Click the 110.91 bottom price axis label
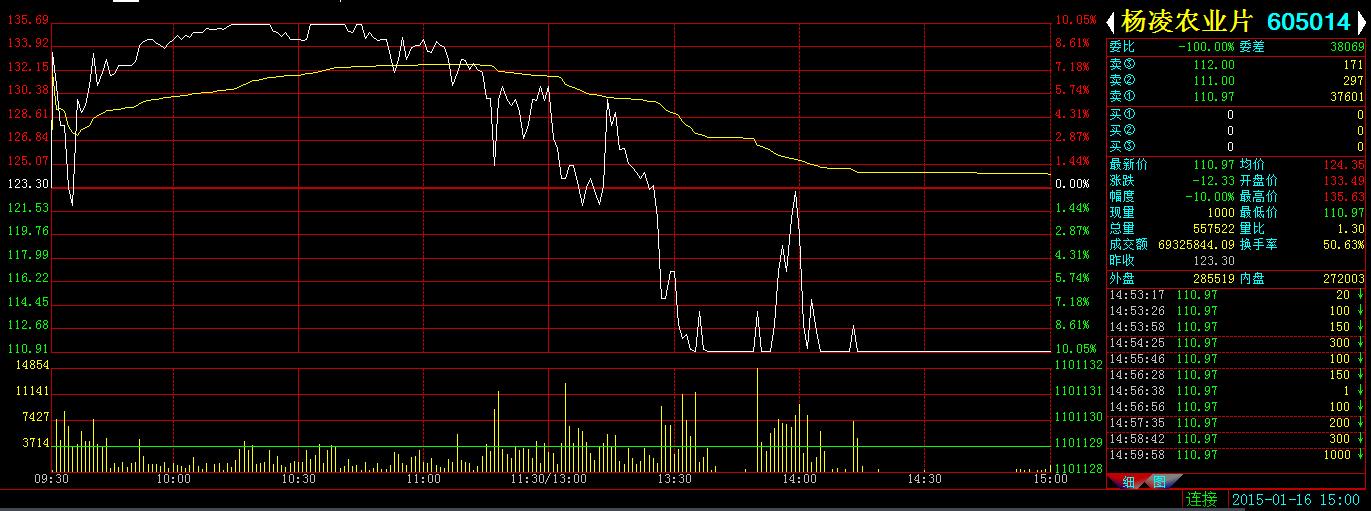Screen dimensions: 1371x511 tap(28, 348)
